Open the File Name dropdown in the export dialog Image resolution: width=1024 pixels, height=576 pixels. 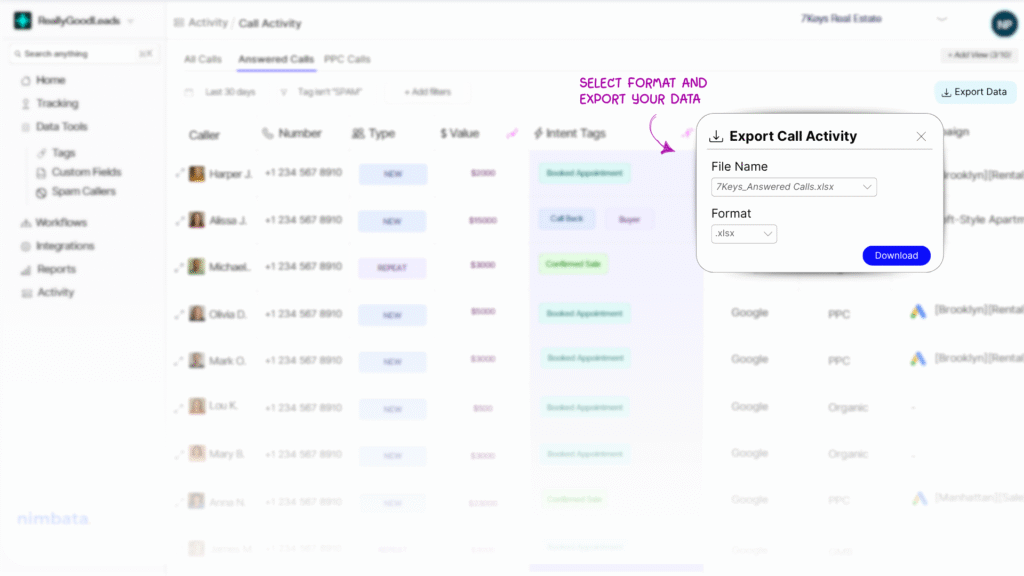tap(793, 186)
